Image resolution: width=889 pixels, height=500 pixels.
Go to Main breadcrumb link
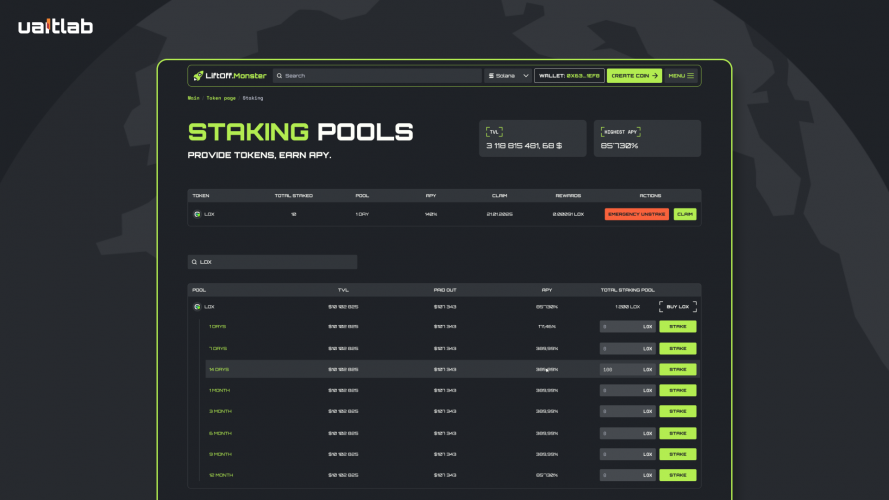[x=193, y=98]
